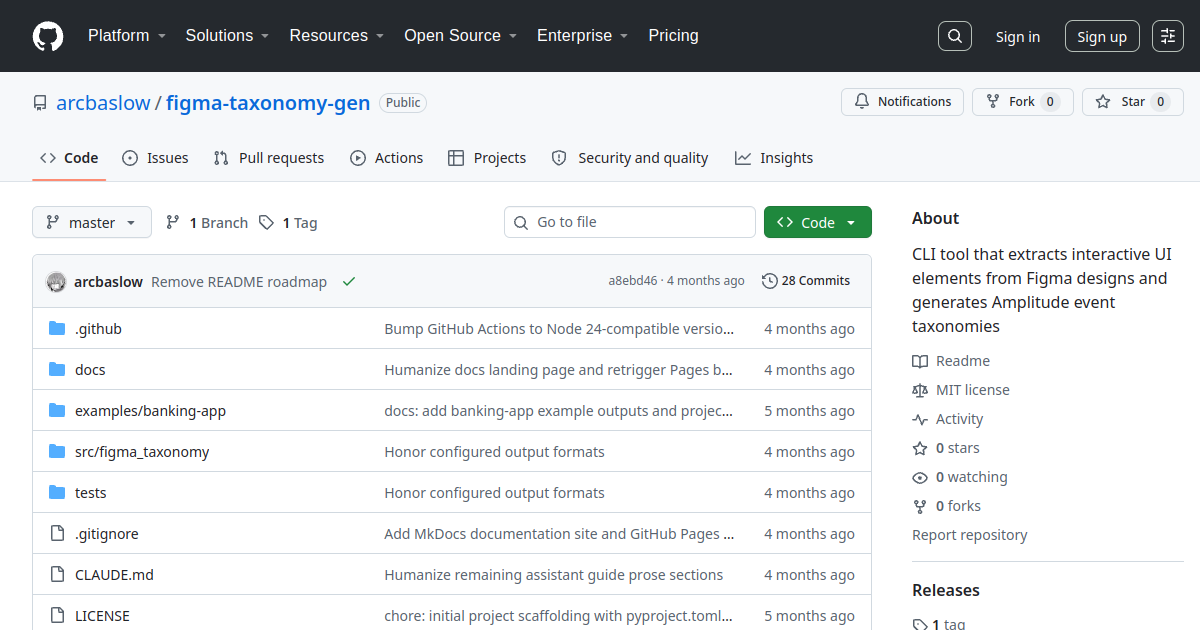Screen dimensions: 1200x630
Task: Click the repository icon before arcbaslow
Action: point(40,103)
